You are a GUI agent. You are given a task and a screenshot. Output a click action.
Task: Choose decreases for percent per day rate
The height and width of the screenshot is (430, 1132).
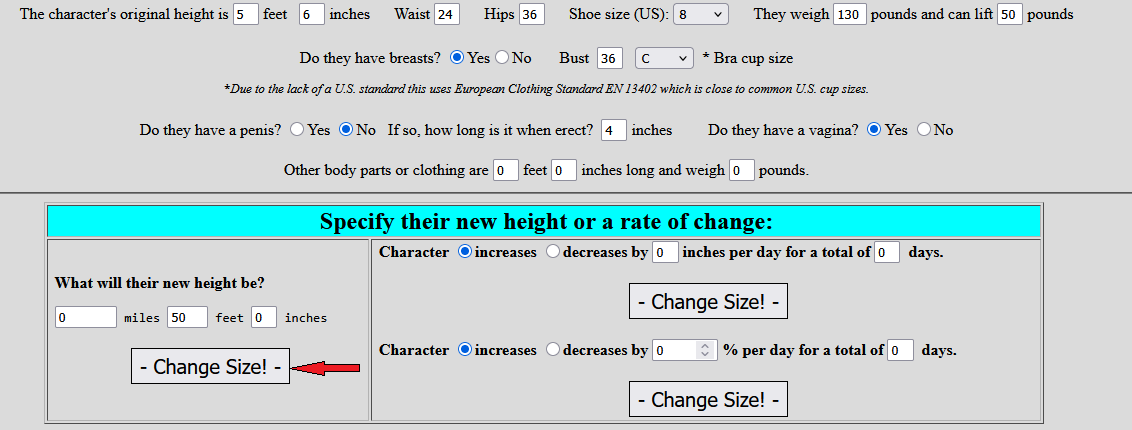click(x=553, y=350)
